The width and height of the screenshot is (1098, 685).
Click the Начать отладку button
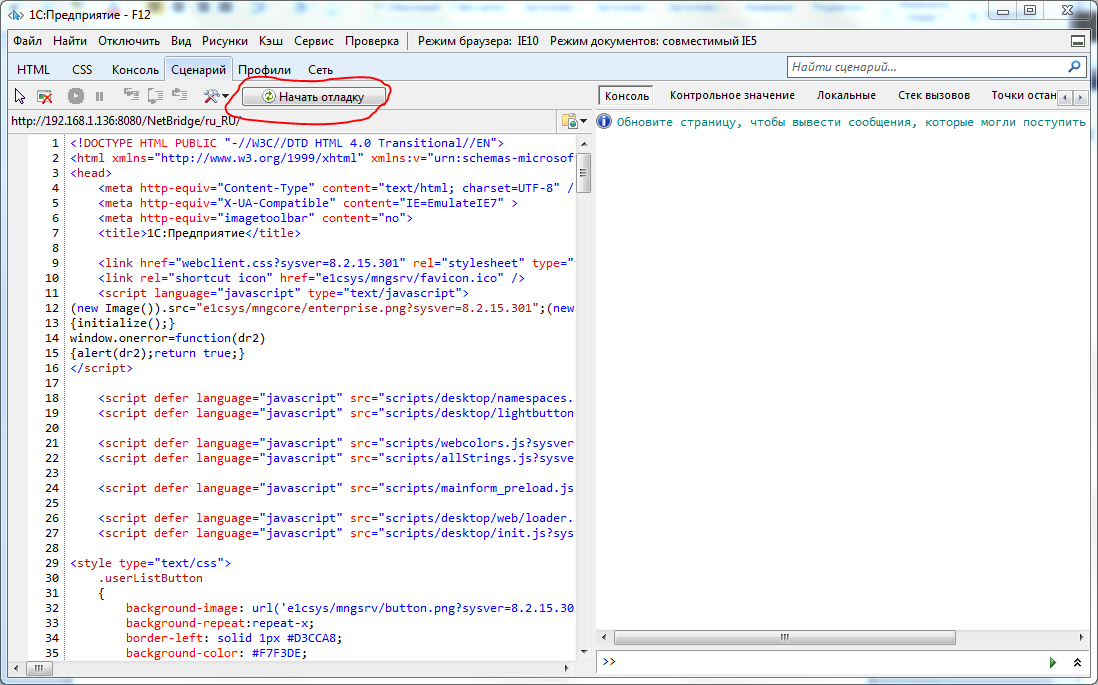[316, 96]
